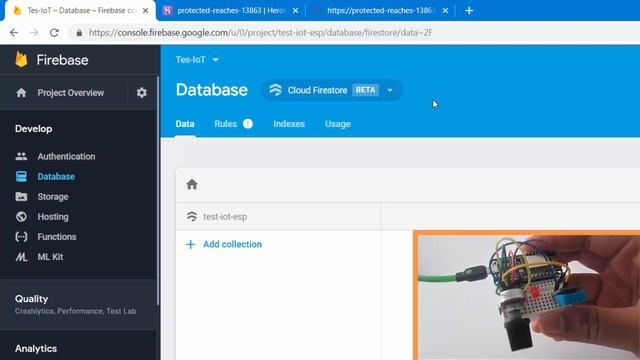Open project settings gear icon
The height and width of the screenshot is (360, 640).
tap(141, 93)
